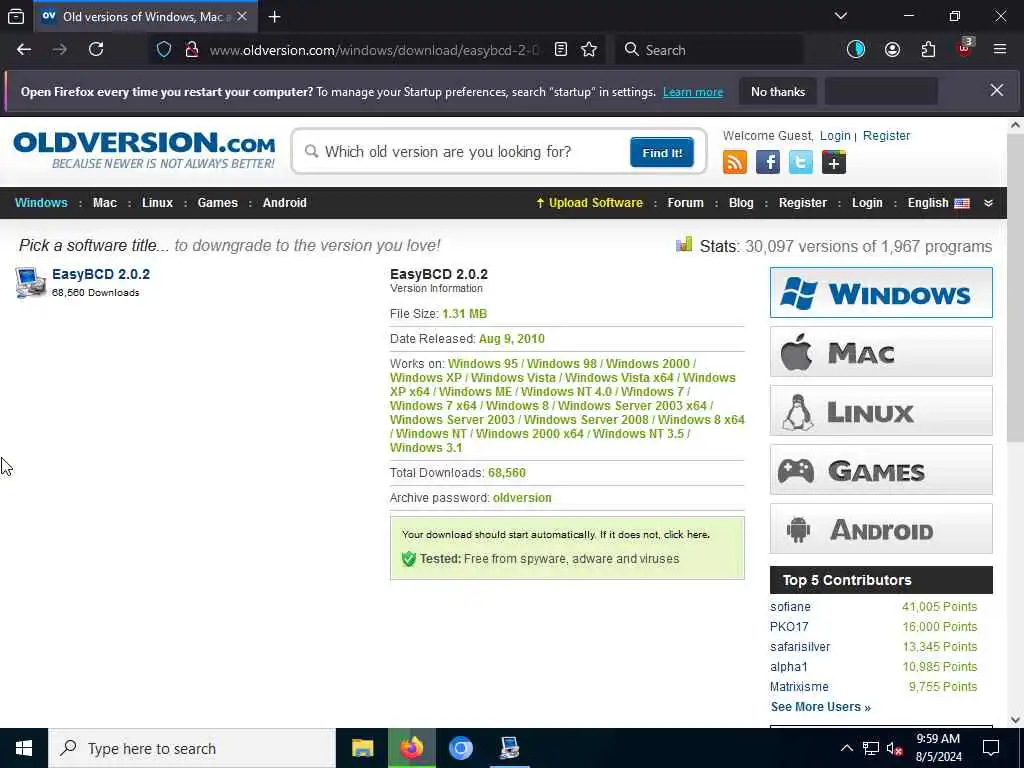Show hidden system tray icons
The image size is (1024, 768).
click(846, 748)
